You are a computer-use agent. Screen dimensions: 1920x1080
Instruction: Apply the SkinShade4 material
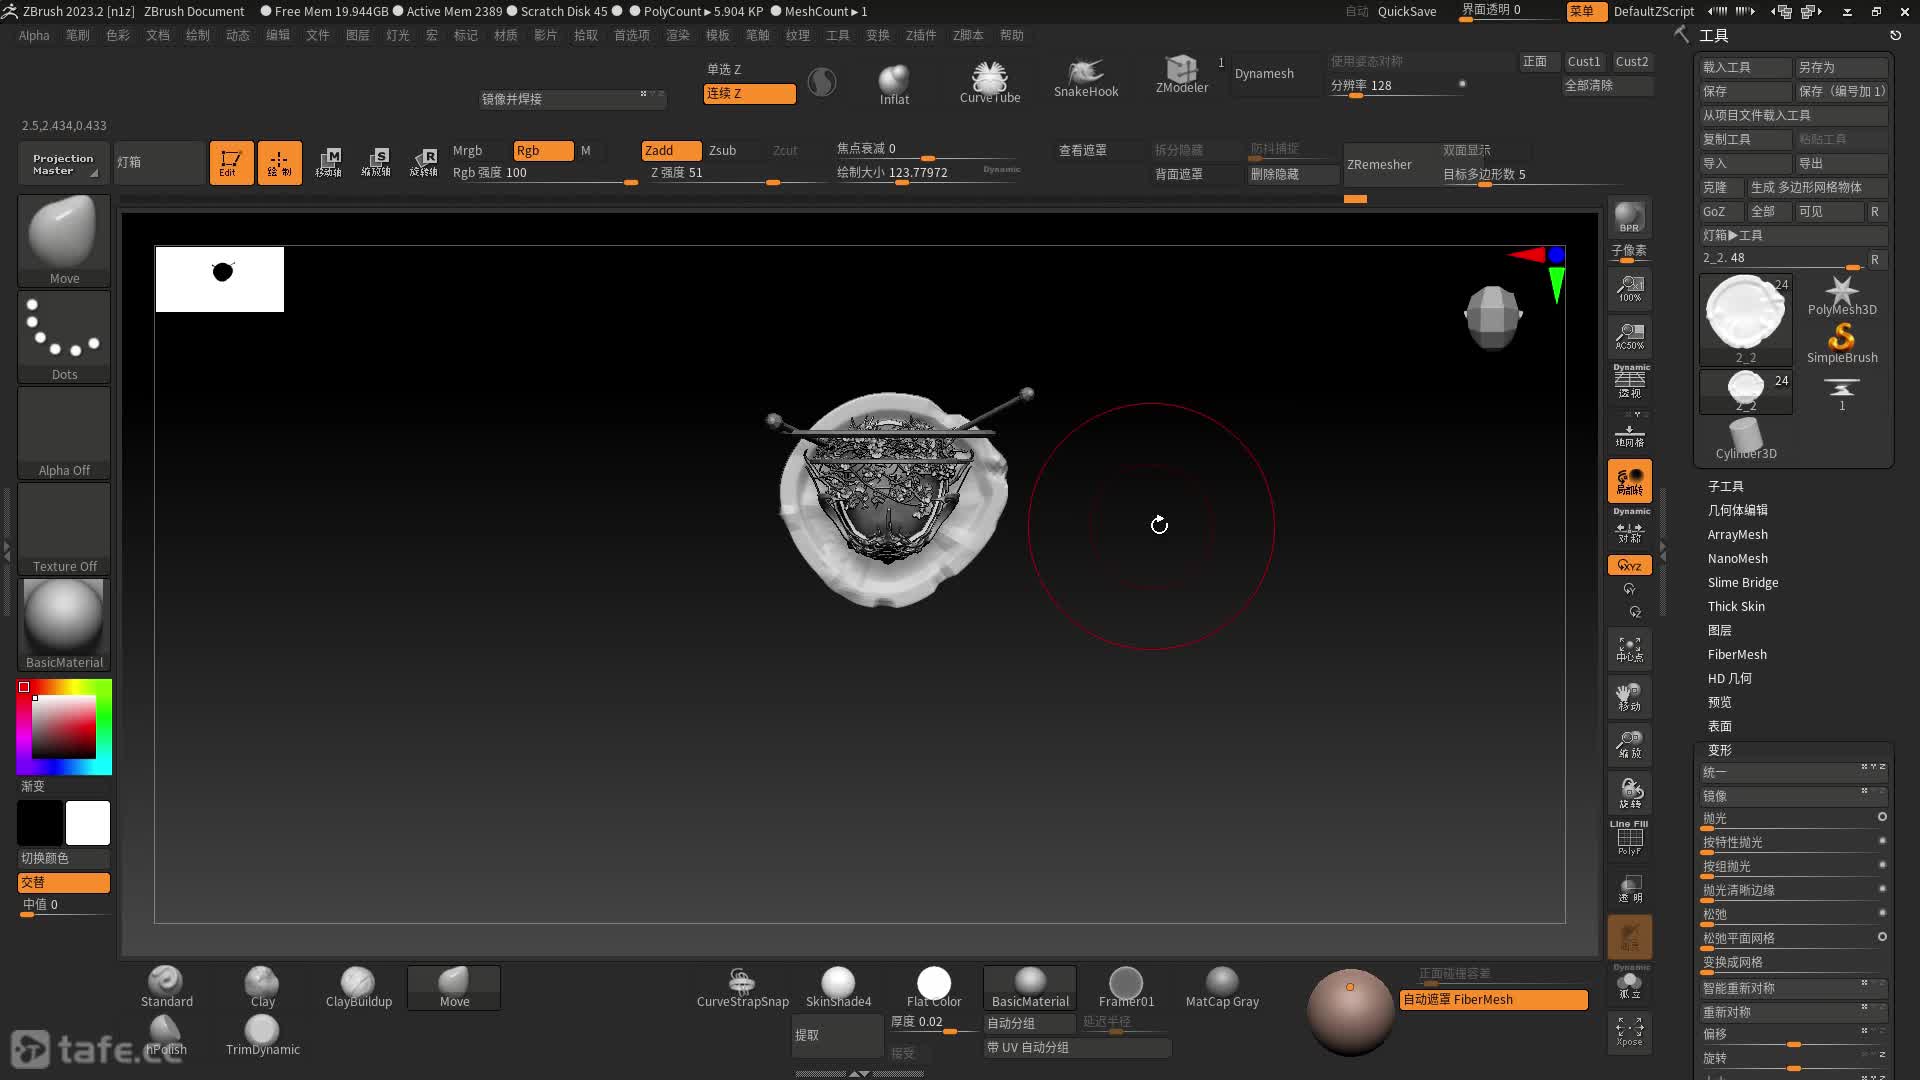(x=838, y=987)
